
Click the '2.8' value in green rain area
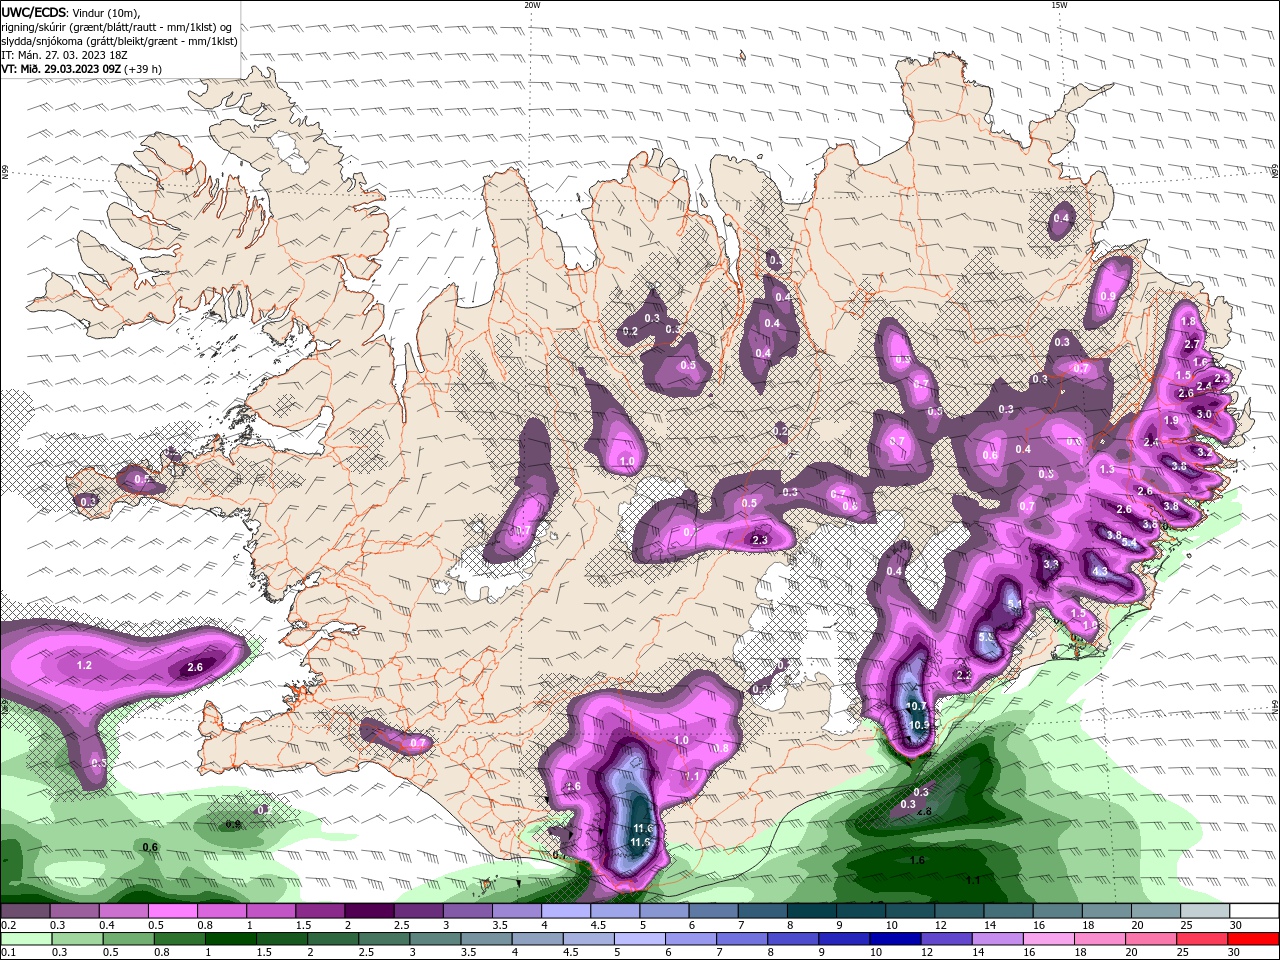pyautogui.click(x=924, y=811)
